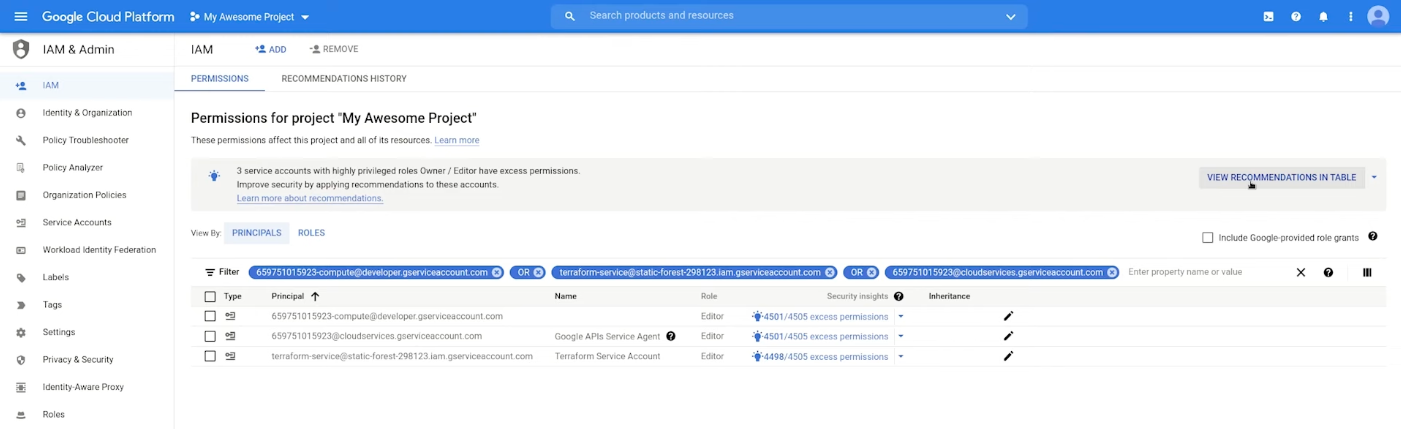
Task: Open the three-dot utilities menu in top bar
Action: (1351, 17)
